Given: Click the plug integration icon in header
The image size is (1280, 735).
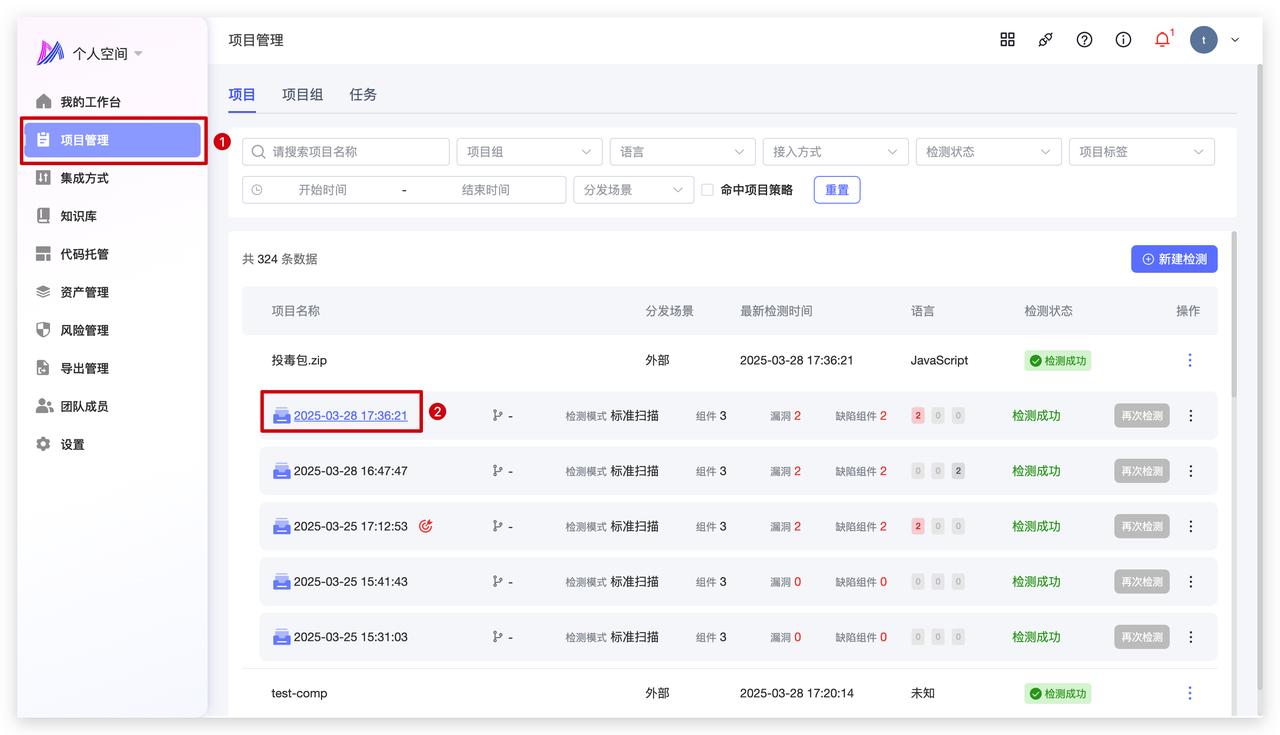Looking at the screenshot, I should (1045, 40).
